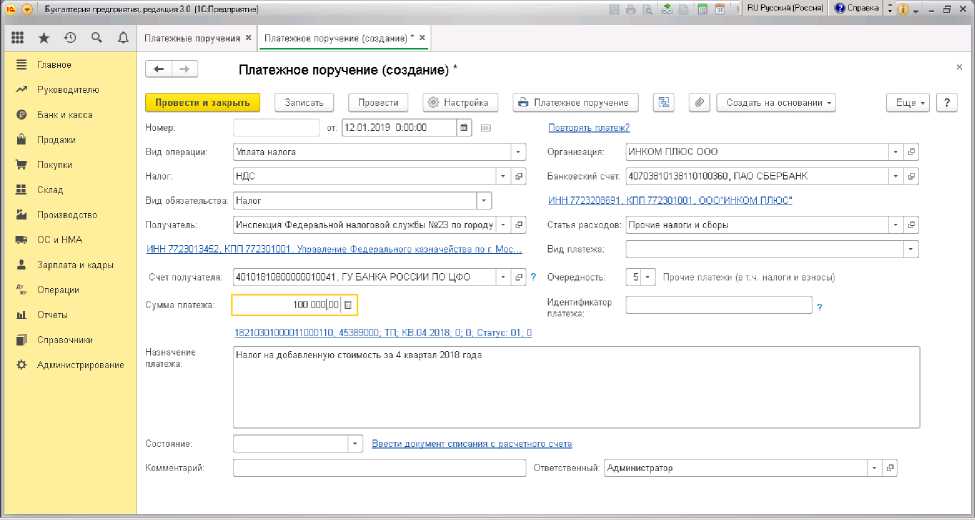The image size is (975, 520).
Task: Click the search magnifier icon
Action: 96,39
